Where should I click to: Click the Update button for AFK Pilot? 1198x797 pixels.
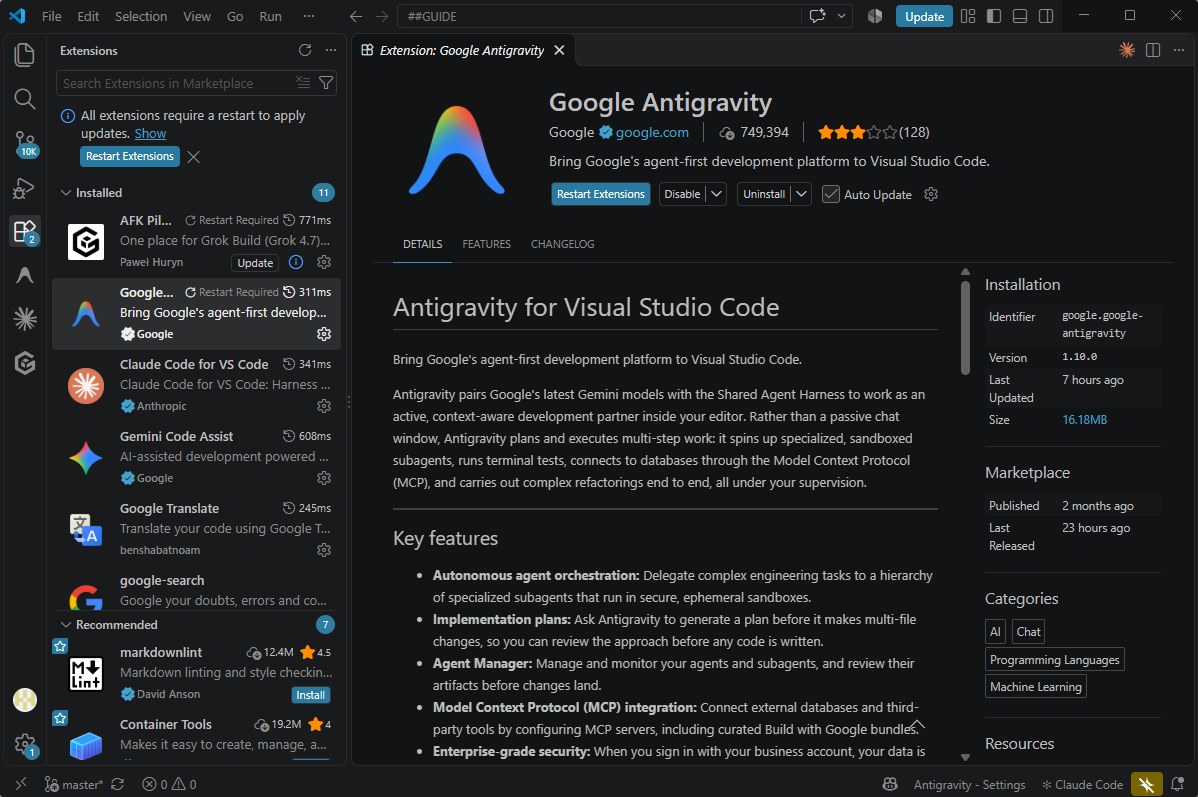pos(255,262)
